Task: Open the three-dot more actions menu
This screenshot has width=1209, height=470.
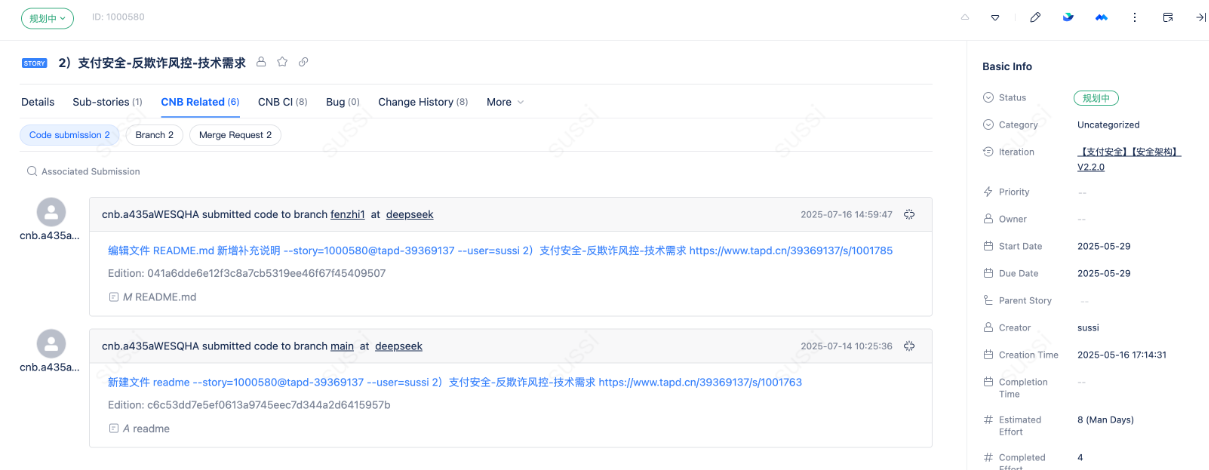Action: [x=1134, y=17]
